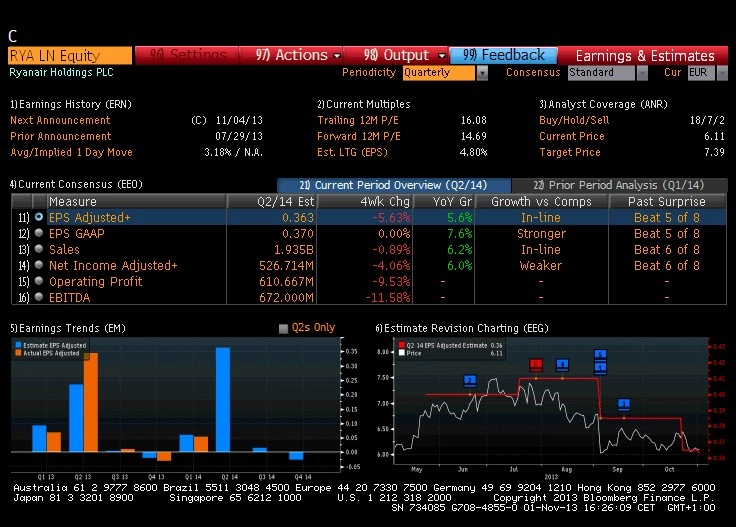Click the Buy/Hold/Sell value 18/7/2
This screenshot has width=736, height=527.
pyautogui.click(x=707, y=120)
